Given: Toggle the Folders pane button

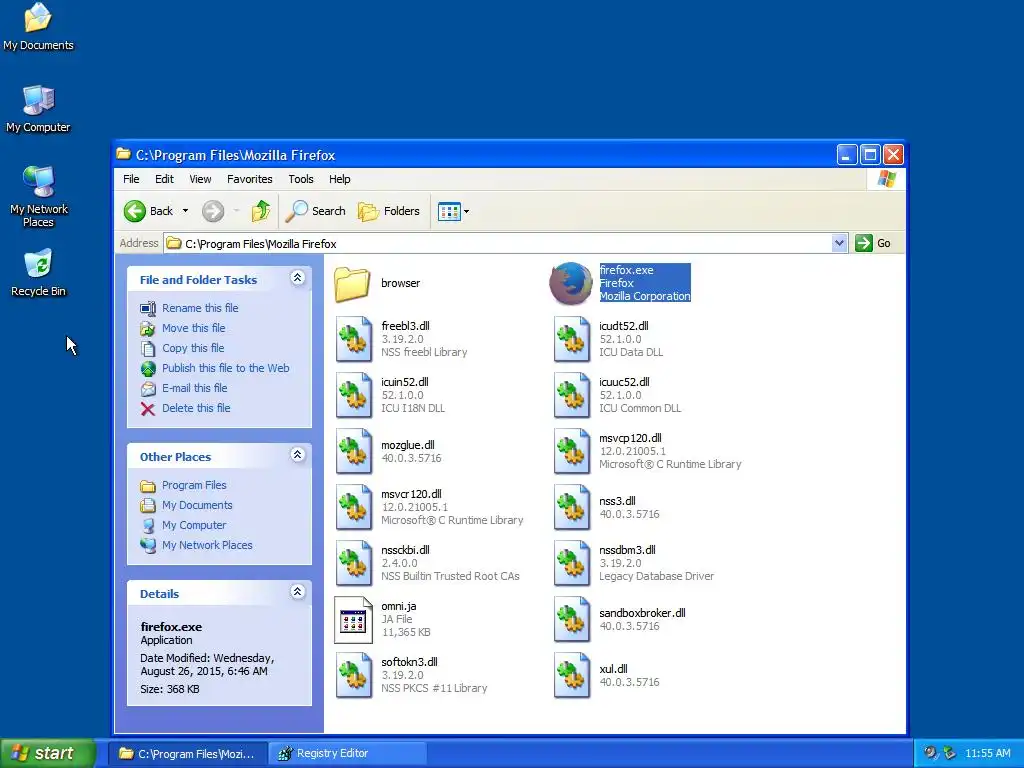Looking at the screenshot, I should point(389,211).
